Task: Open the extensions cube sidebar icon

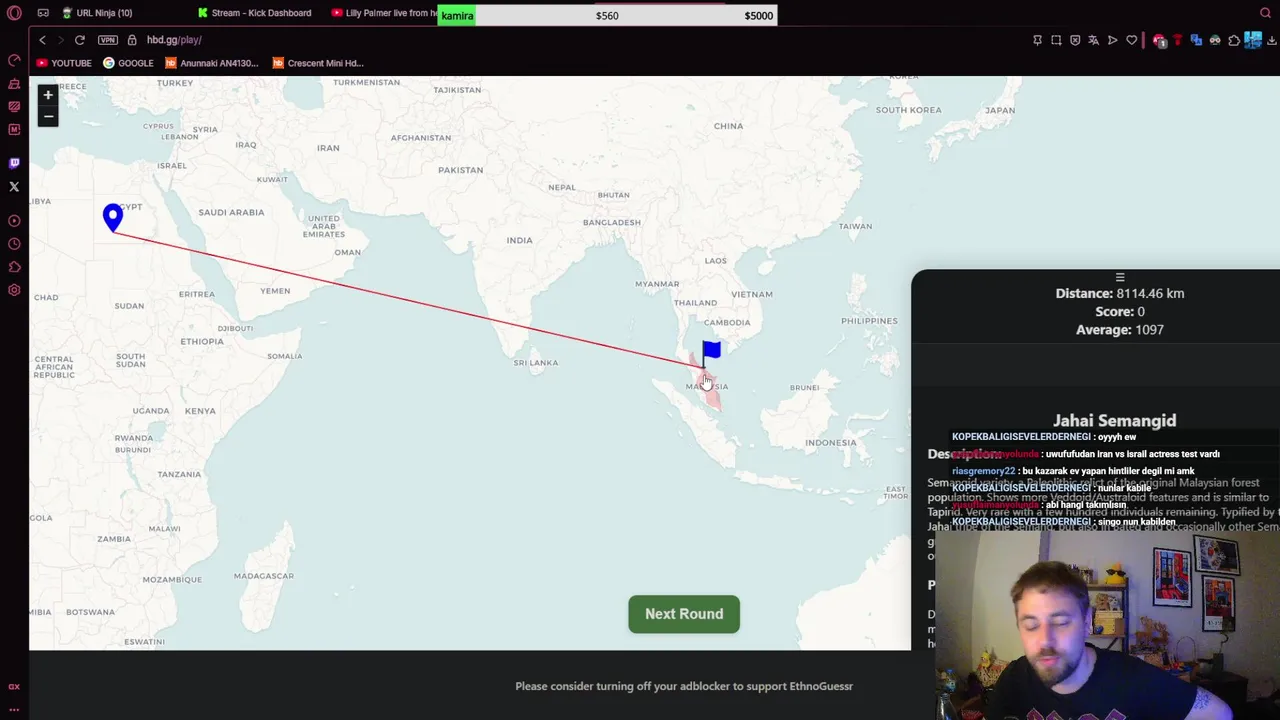Action: point(14,267)
